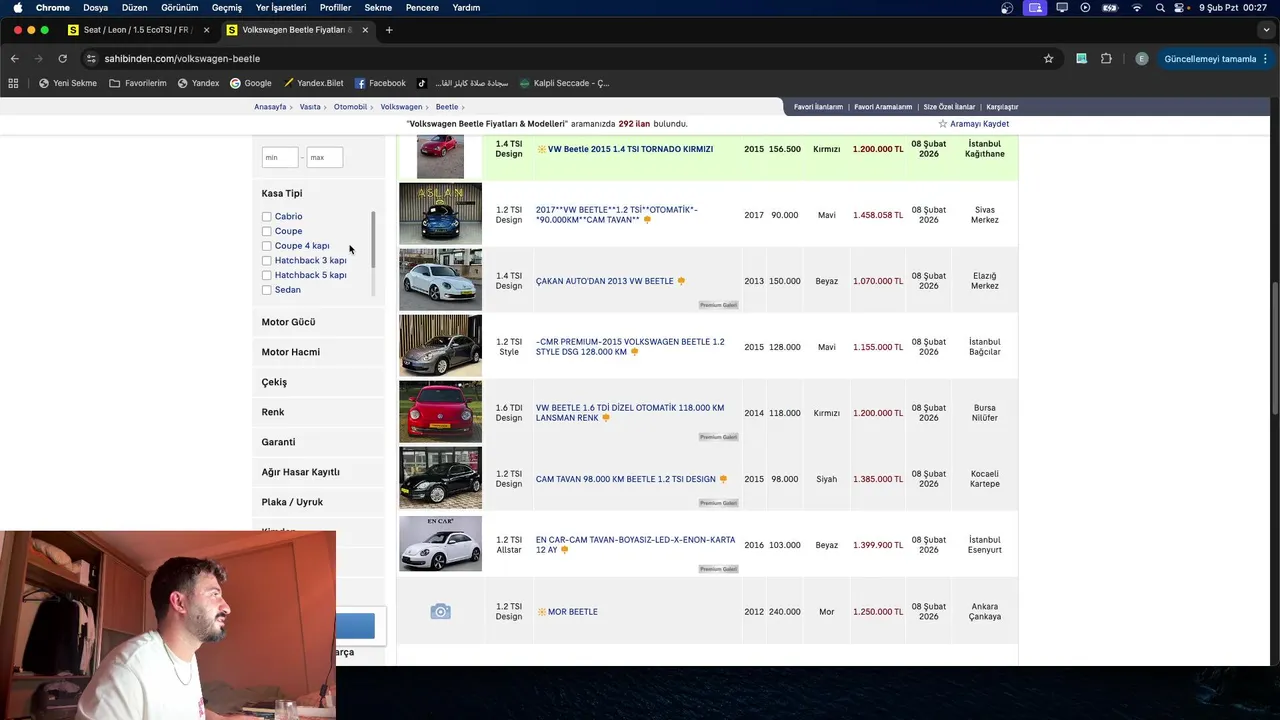The width and height of the screenshot is (1280, 720).
Task: Go back with the browser back arrow
Action: coord(15,59)
